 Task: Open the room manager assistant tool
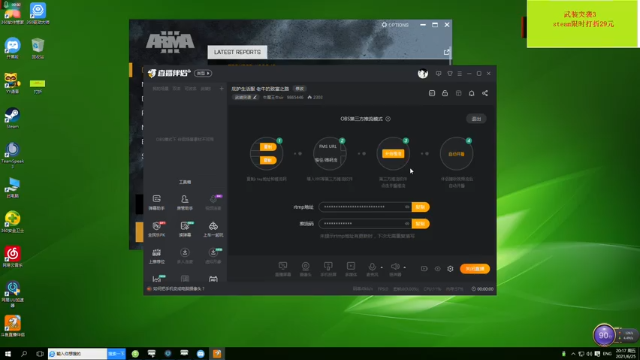point(184,202)
